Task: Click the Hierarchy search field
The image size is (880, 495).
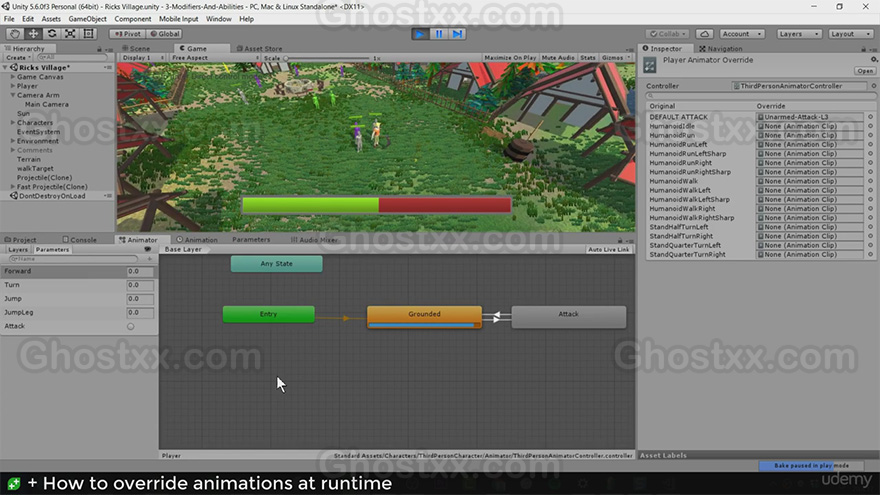Action: 72,58
